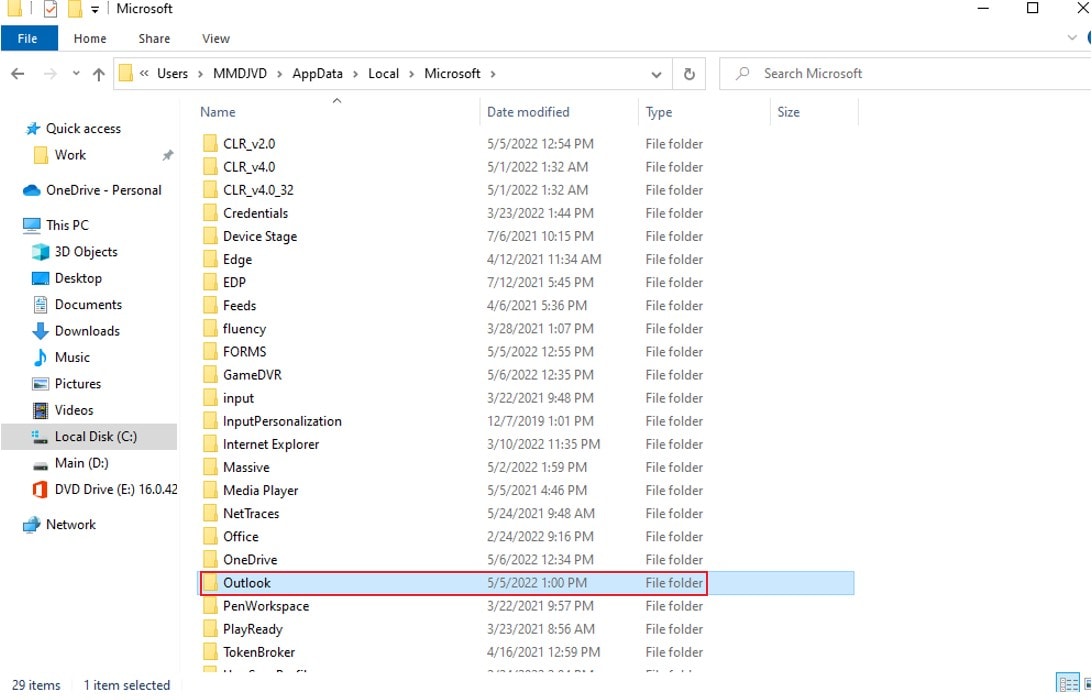Sort by the Date modified column header

click(528, 112)
